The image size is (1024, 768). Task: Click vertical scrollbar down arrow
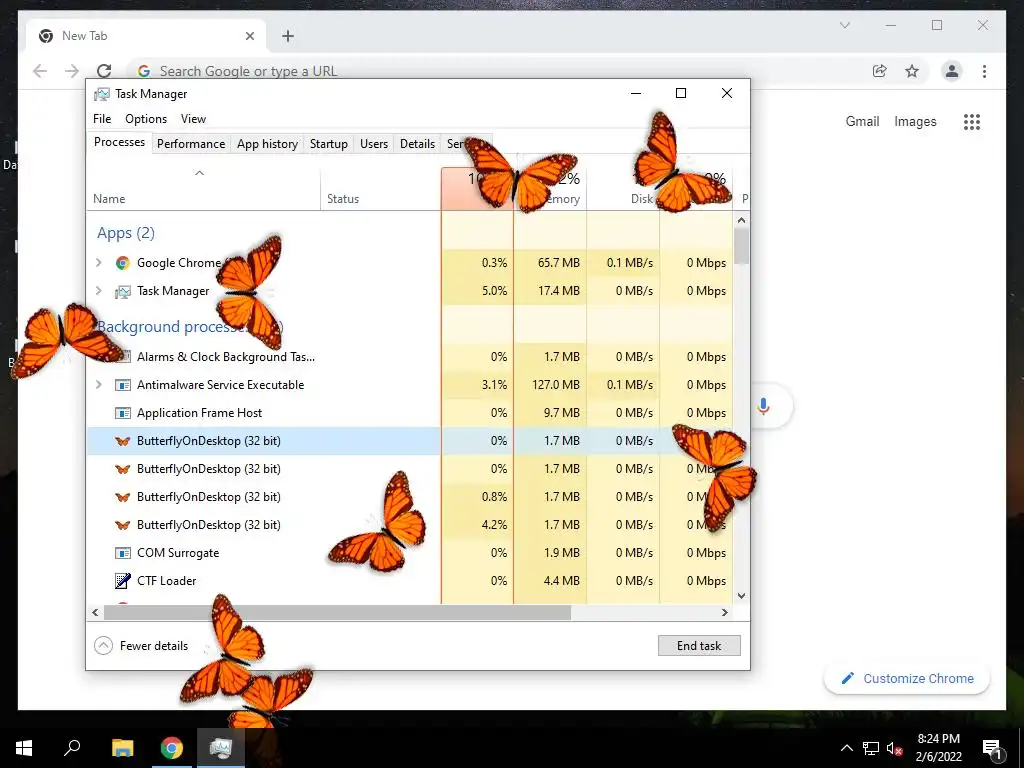pyautogui.click(x=741, y=596)
